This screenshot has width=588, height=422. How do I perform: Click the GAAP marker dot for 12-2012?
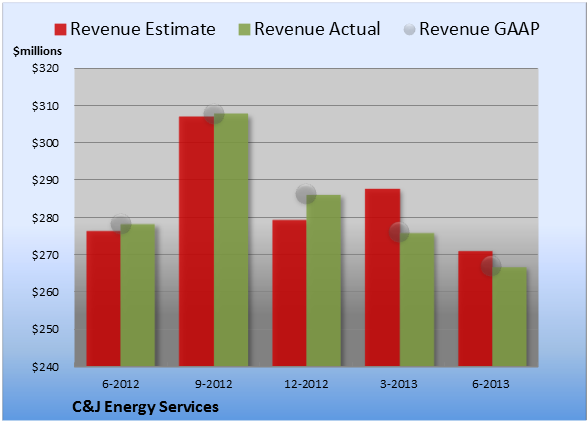click(x=306, y=194)
